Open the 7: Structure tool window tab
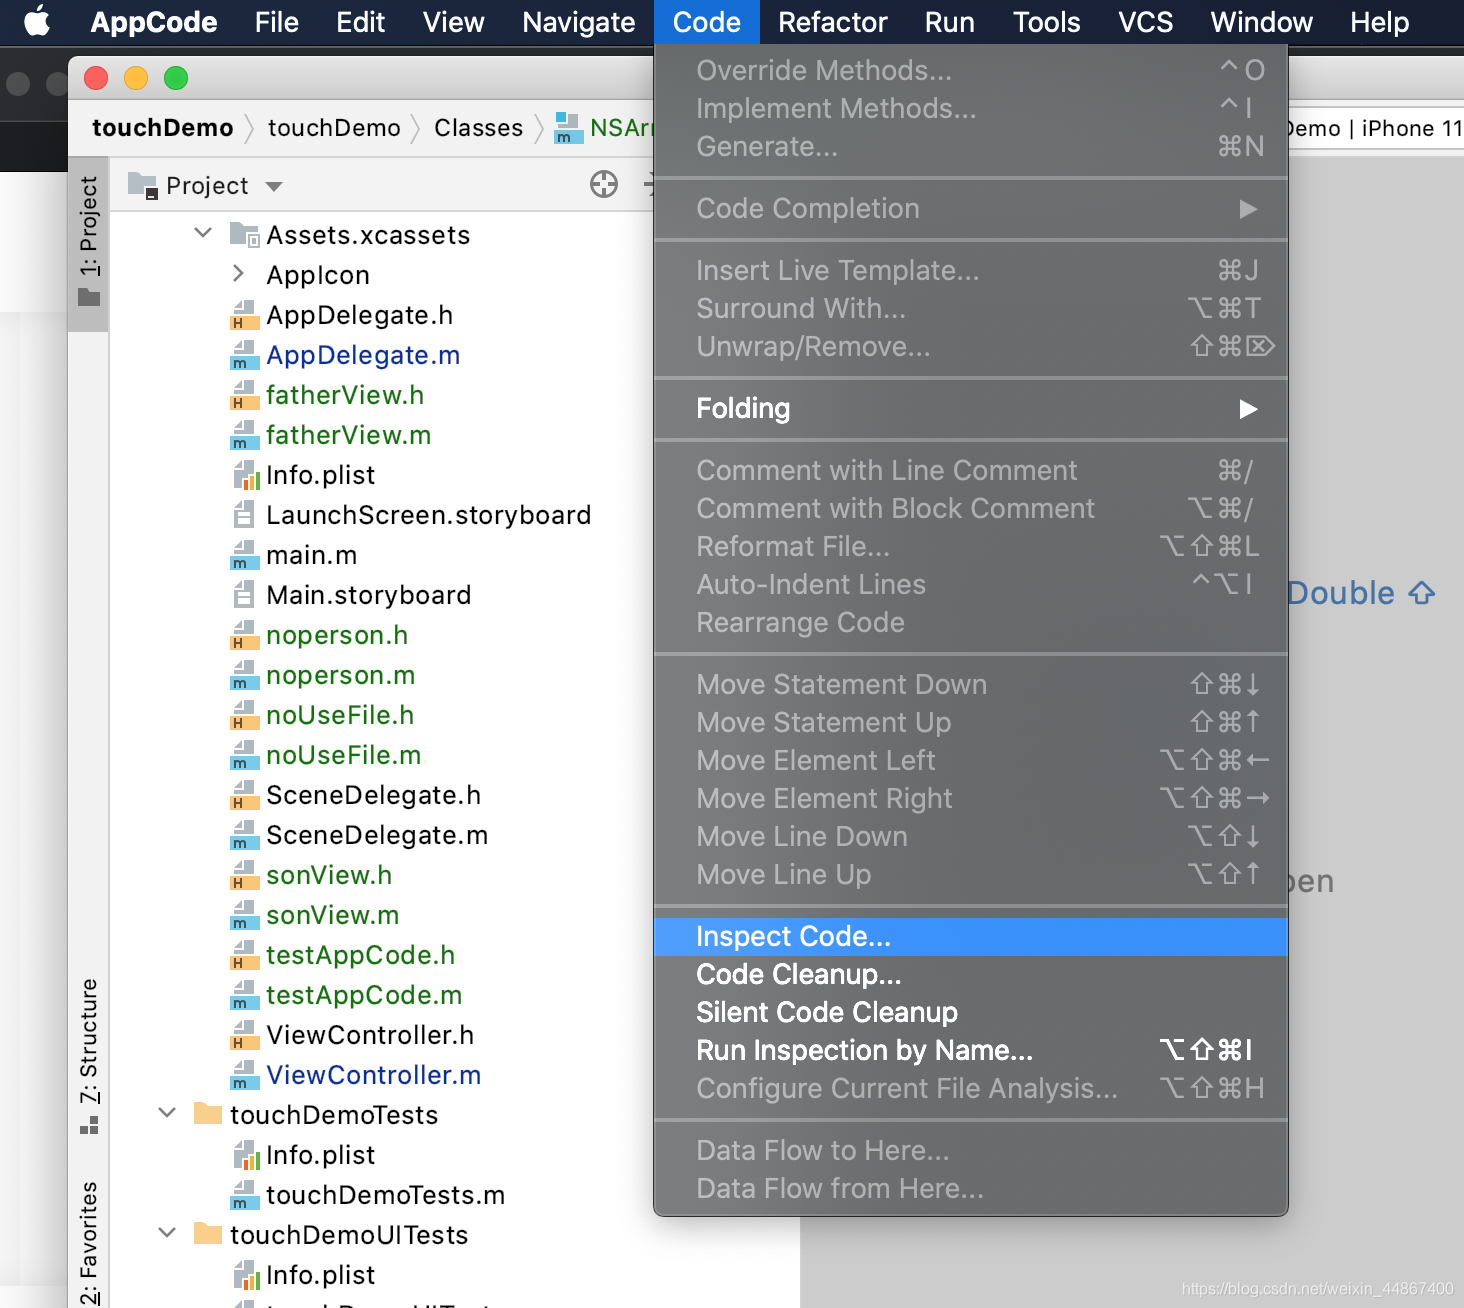The image size is (1464, 1308). coord(89,1055)
